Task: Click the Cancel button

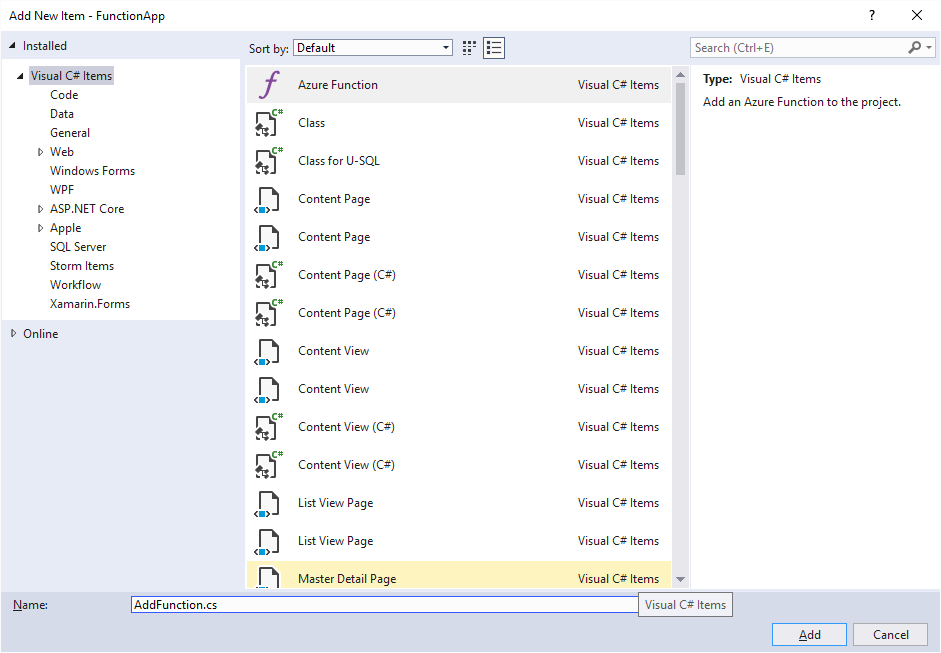Action: click(x=891, y=635)
